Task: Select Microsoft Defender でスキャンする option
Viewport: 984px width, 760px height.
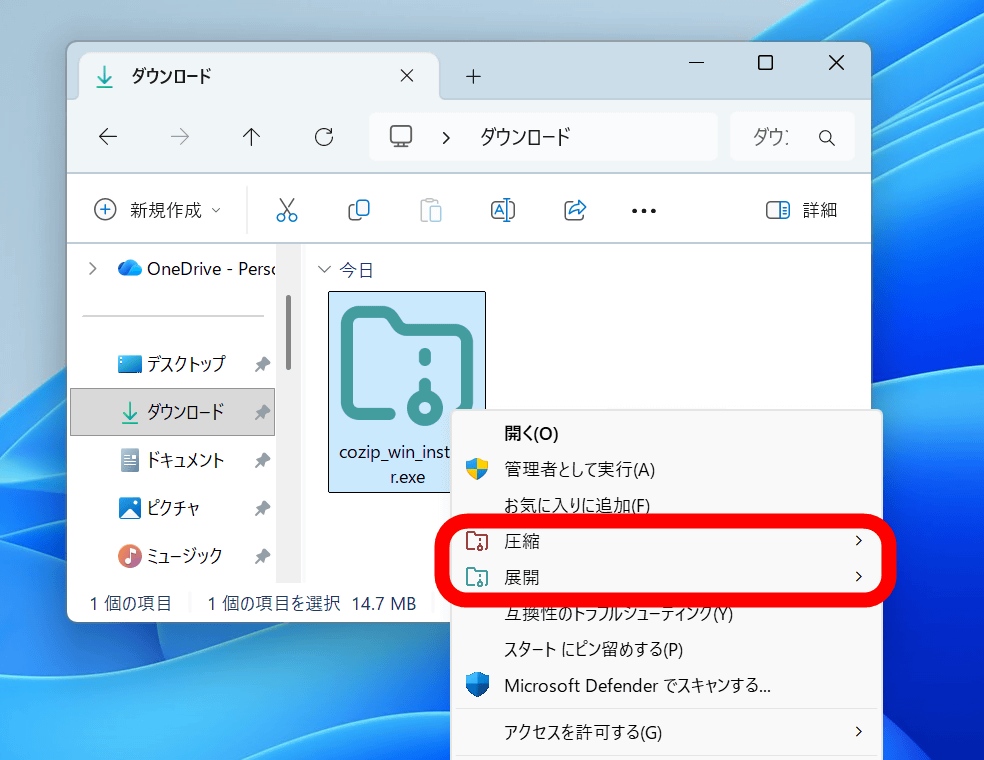Action: 637,686
